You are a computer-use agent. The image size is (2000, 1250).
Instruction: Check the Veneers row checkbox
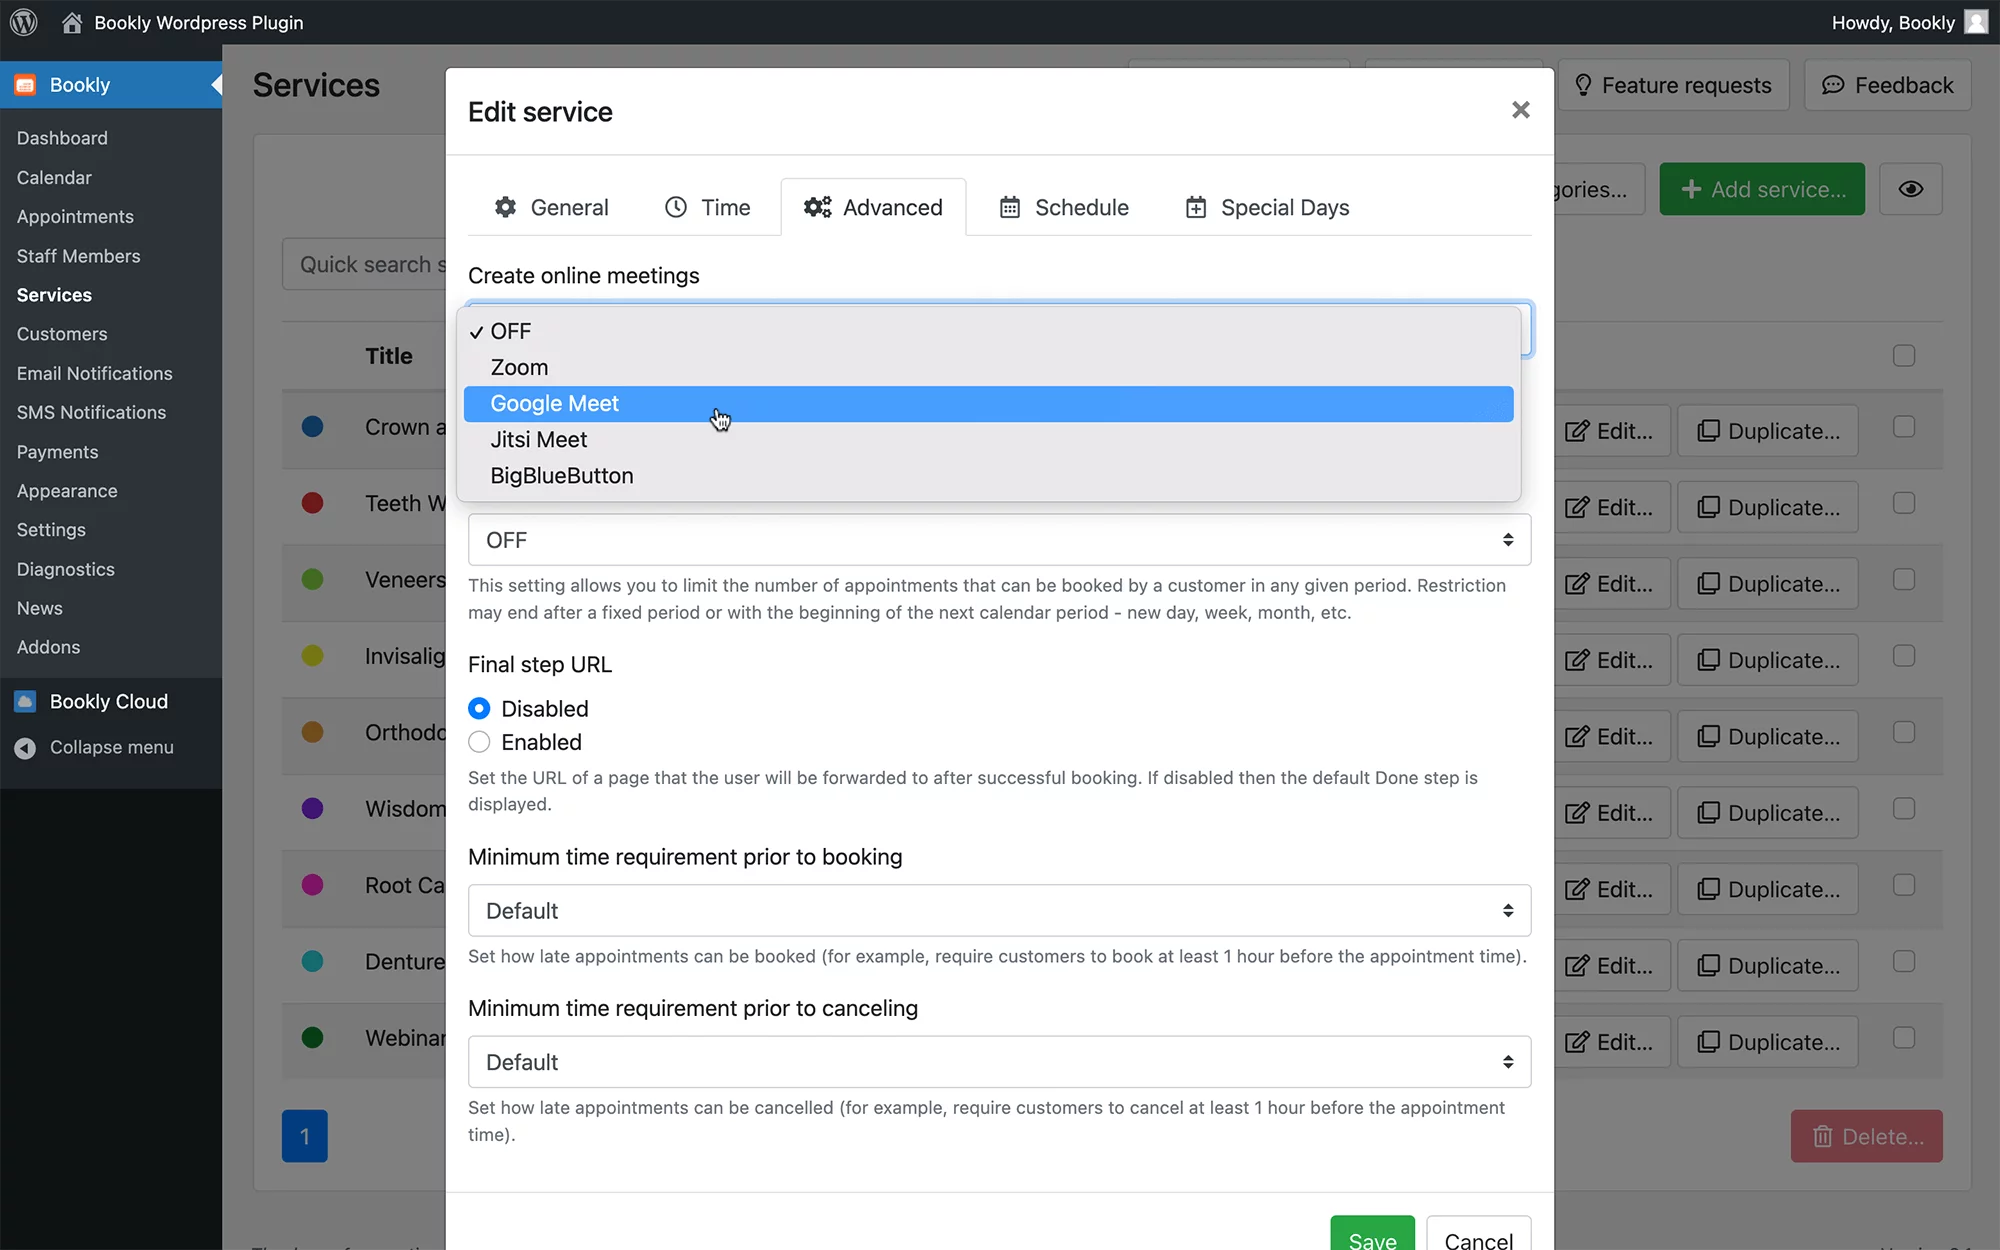[1904, 580]
